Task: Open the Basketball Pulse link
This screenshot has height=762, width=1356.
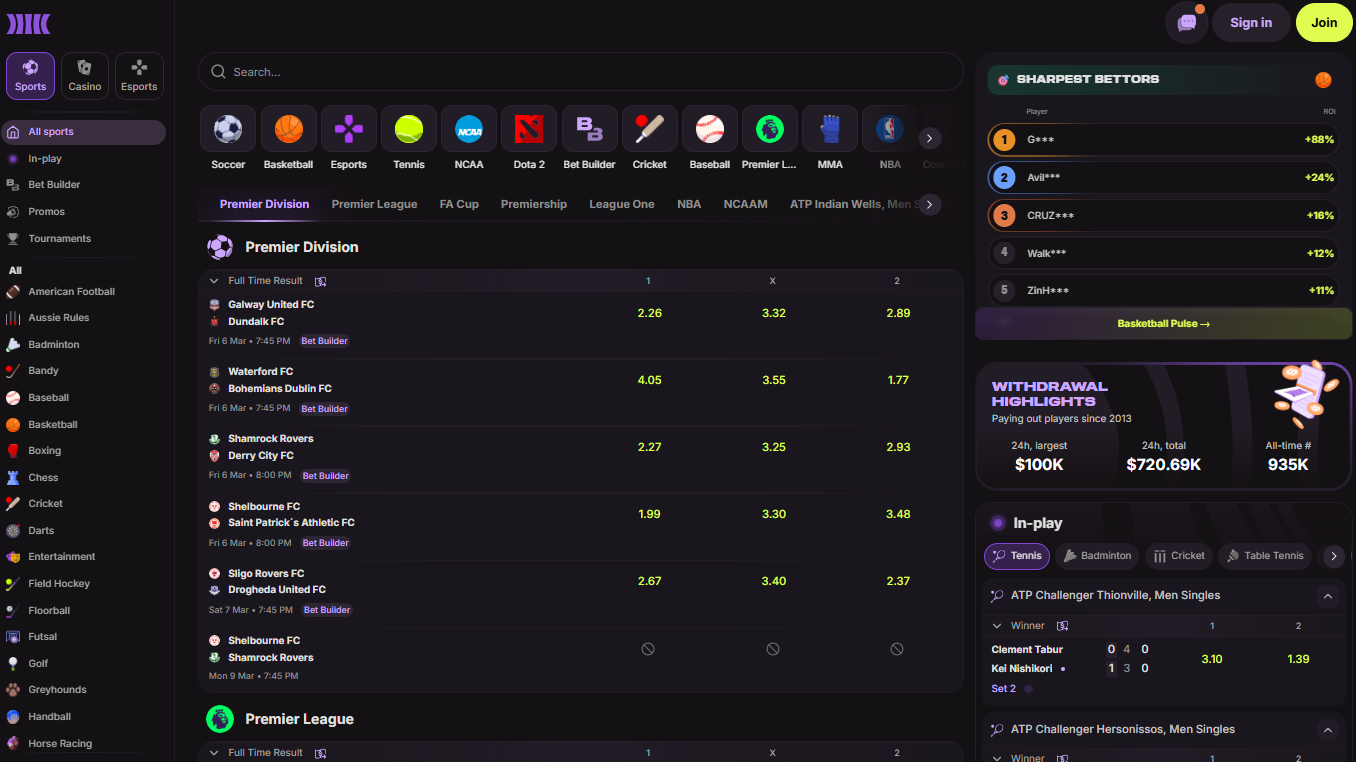Action: tap(1163, 324)
